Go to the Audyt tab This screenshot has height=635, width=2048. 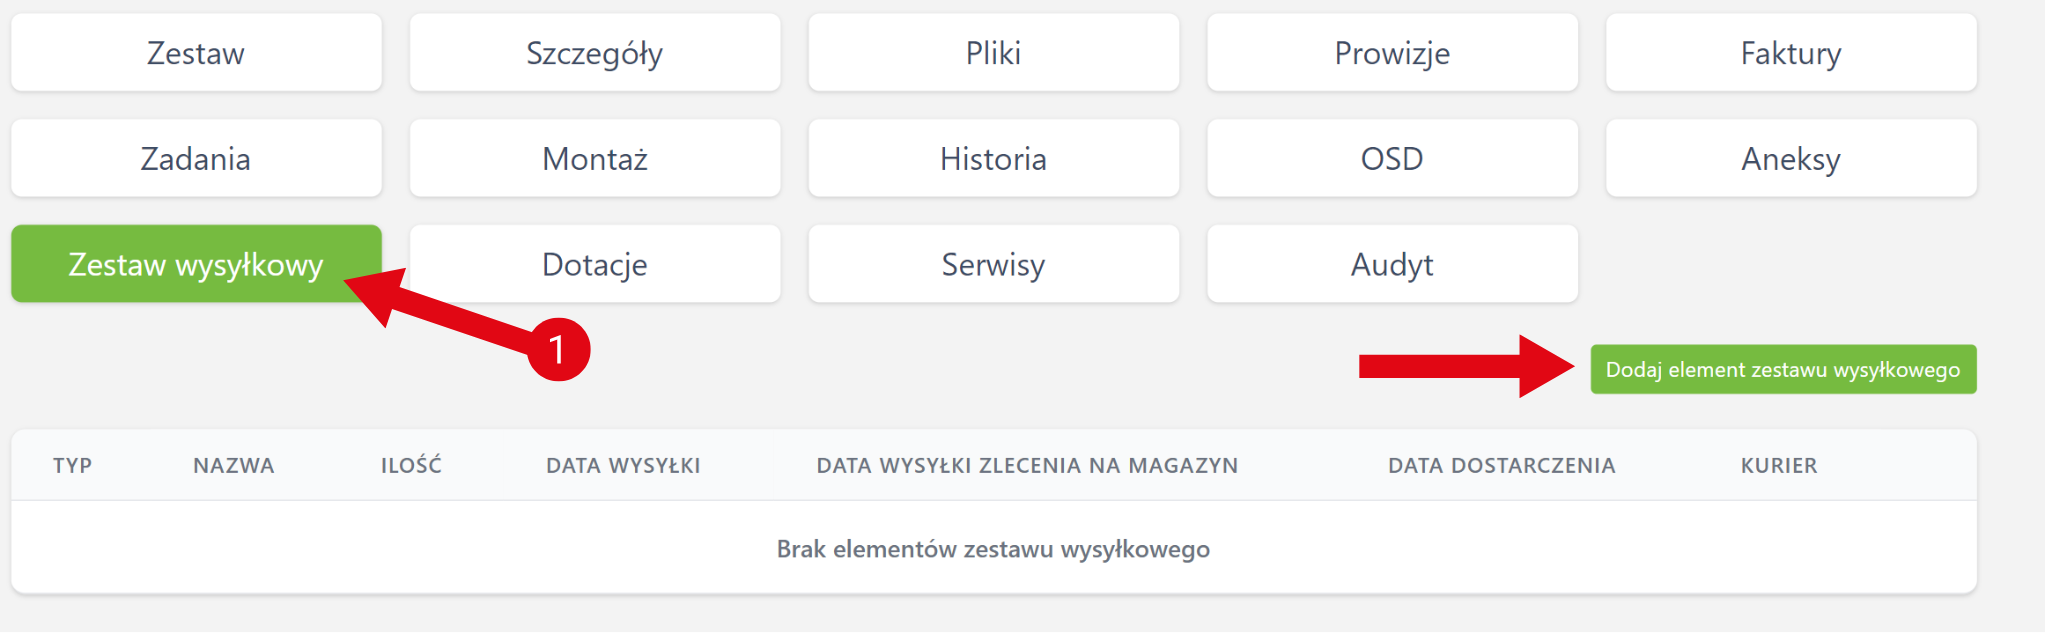pos(1392,265)
